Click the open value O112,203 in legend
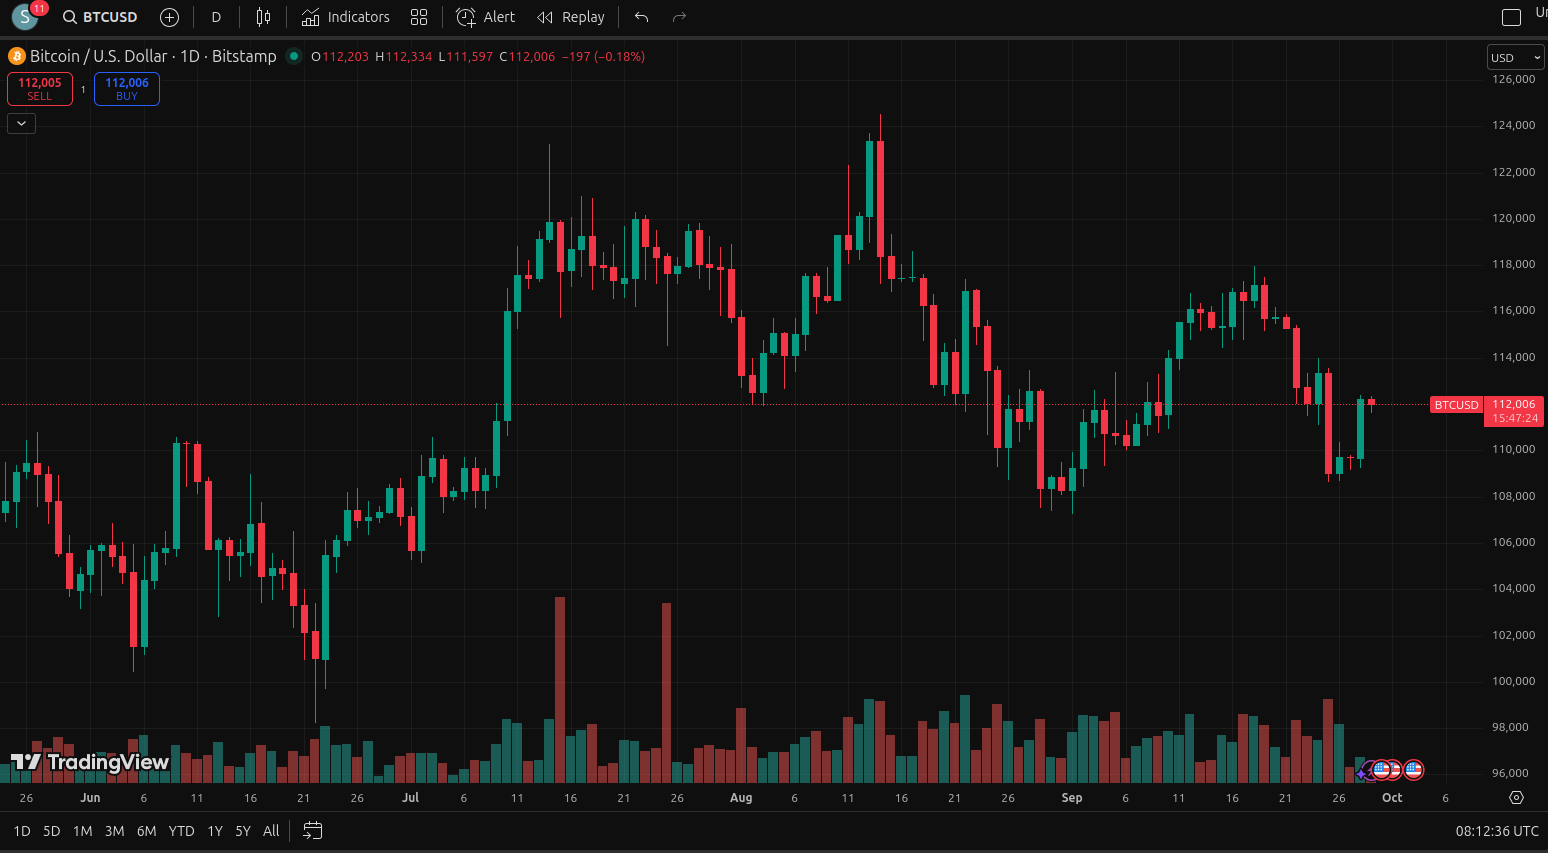Viewport: 1548px width, 853px height. [340, 57]
